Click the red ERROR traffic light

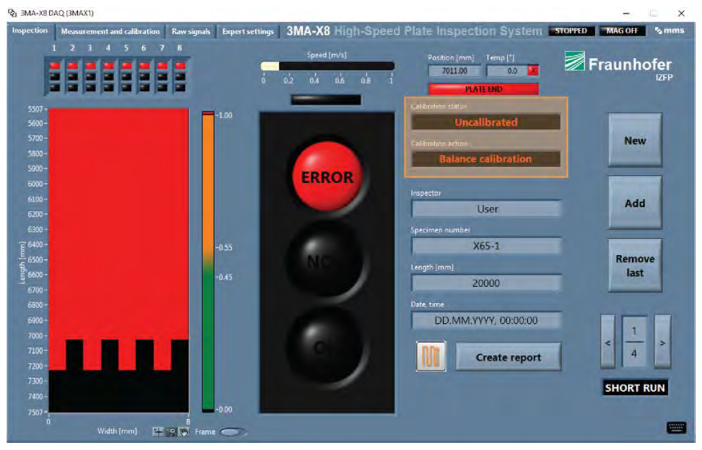coord(327,176)
